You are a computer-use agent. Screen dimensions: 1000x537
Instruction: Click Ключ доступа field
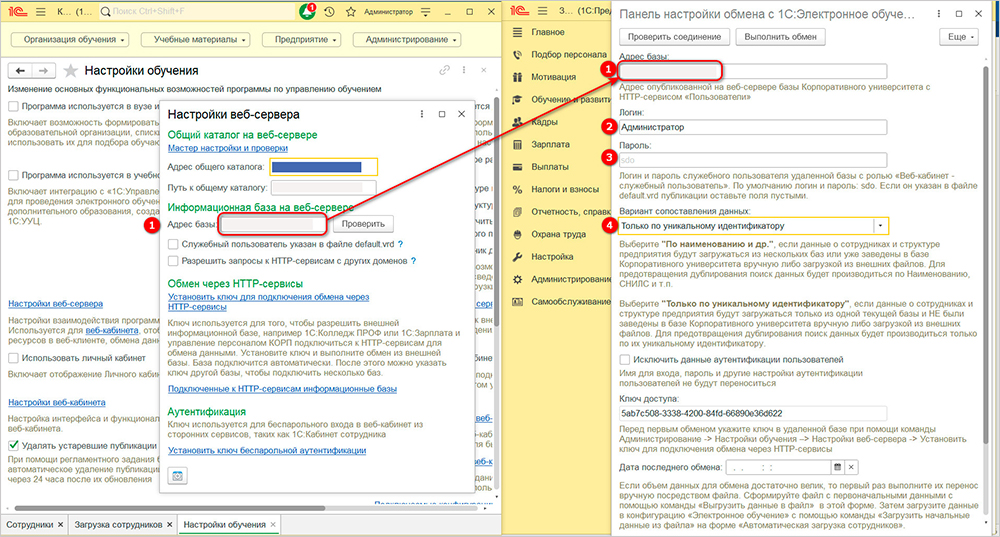(753, 413)
